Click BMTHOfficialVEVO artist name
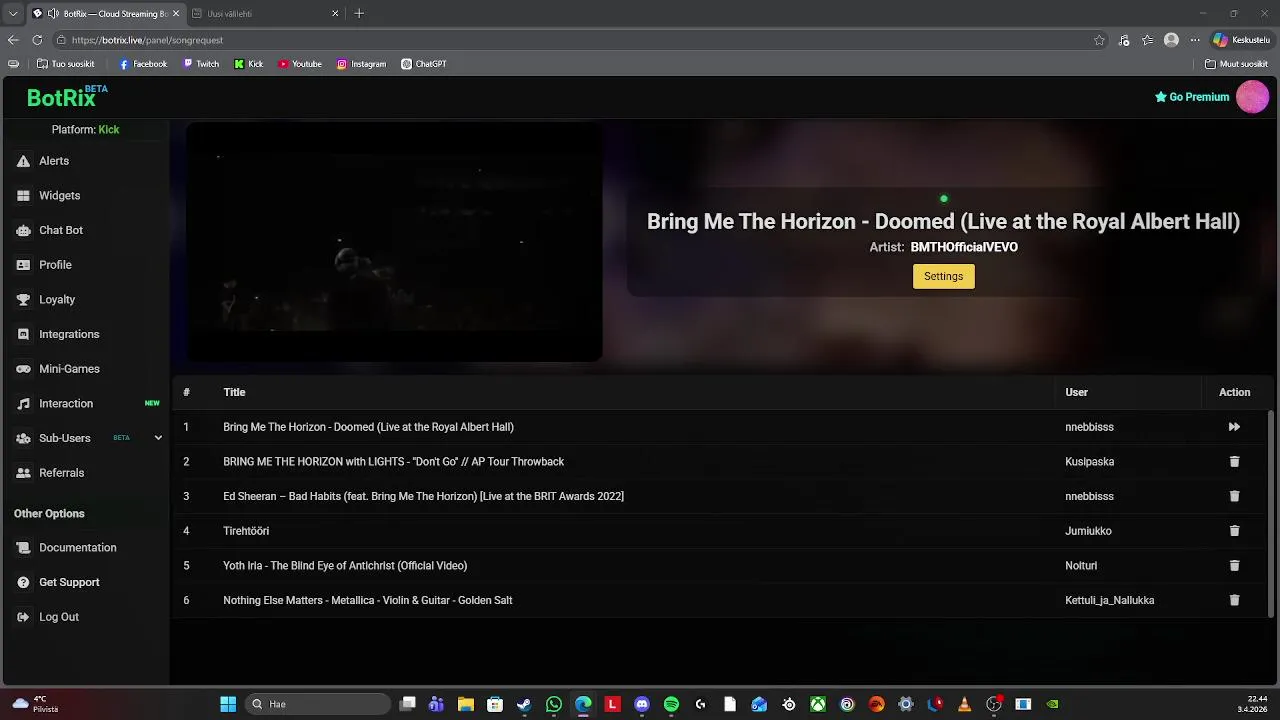The image size is (1280, 720). (x=964, y=247)
